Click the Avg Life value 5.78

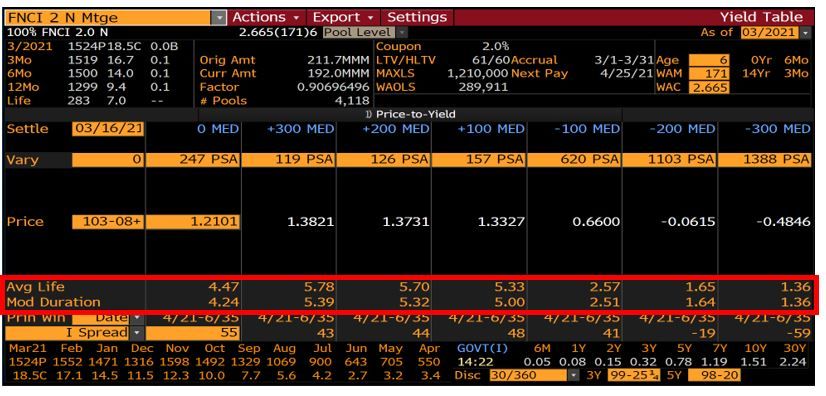point(320,287)
